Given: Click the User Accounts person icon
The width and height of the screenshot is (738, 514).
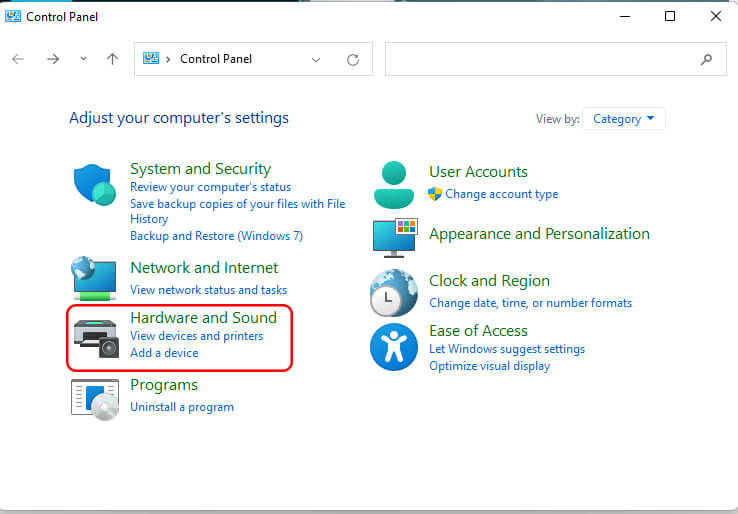Looking at the screenshot, I should [x=393, y=183].
